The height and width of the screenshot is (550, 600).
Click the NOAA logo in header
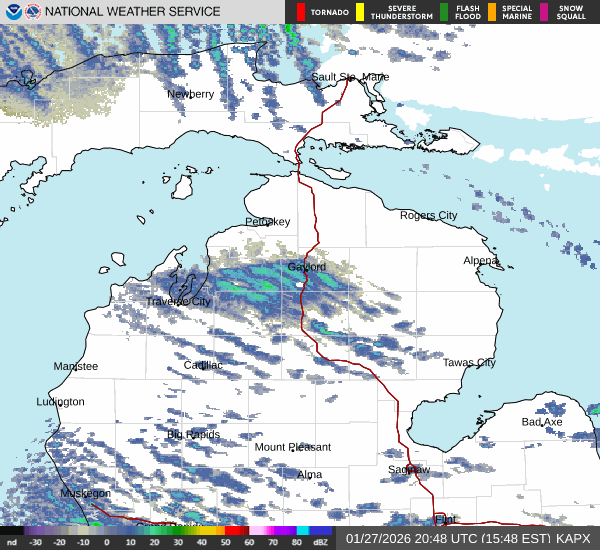12,12
